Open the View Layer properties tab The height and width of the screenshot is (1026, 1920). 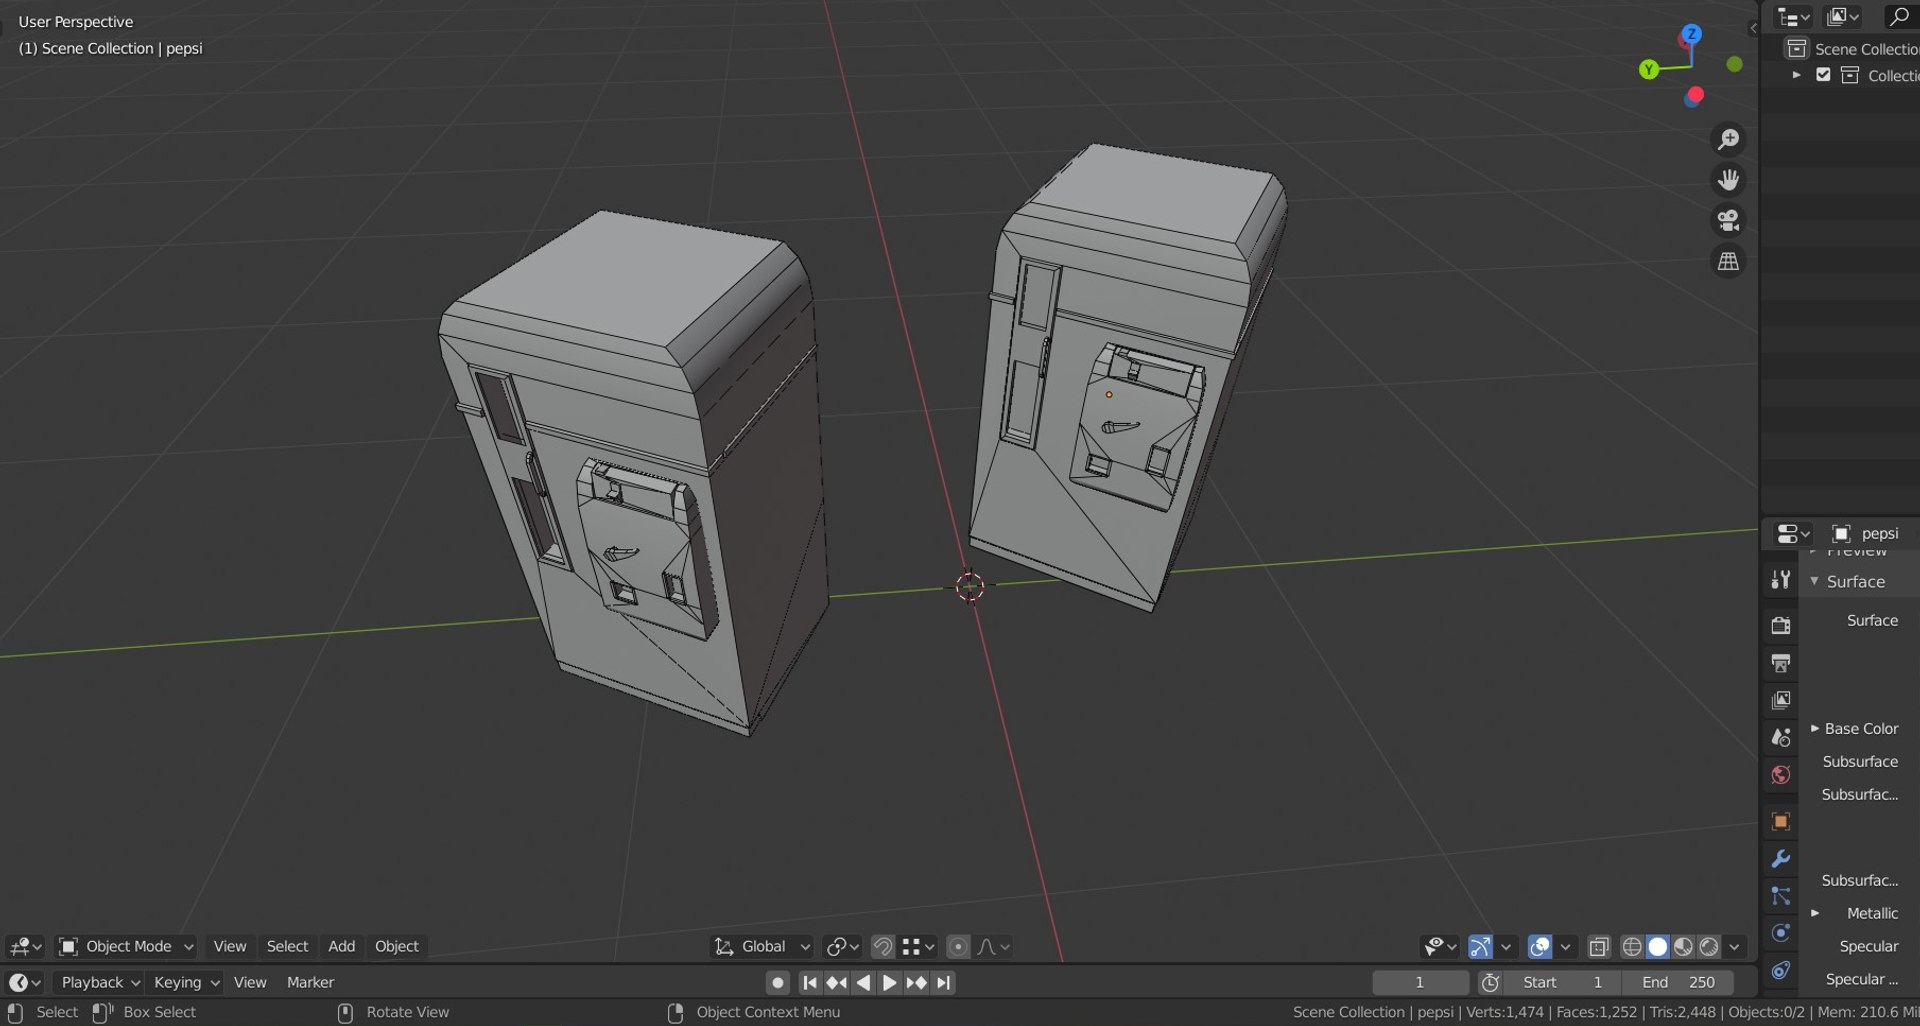pos(1781,700)
